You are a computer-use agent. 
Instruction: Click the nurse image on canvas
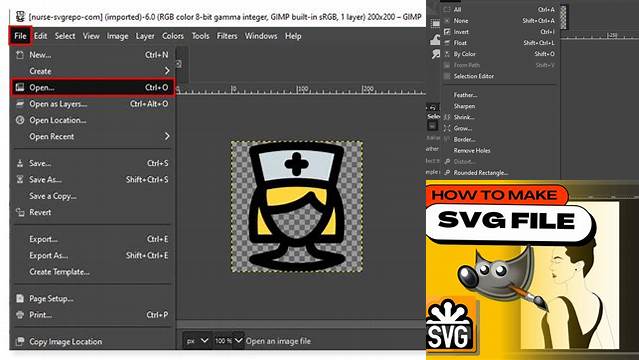297,206
